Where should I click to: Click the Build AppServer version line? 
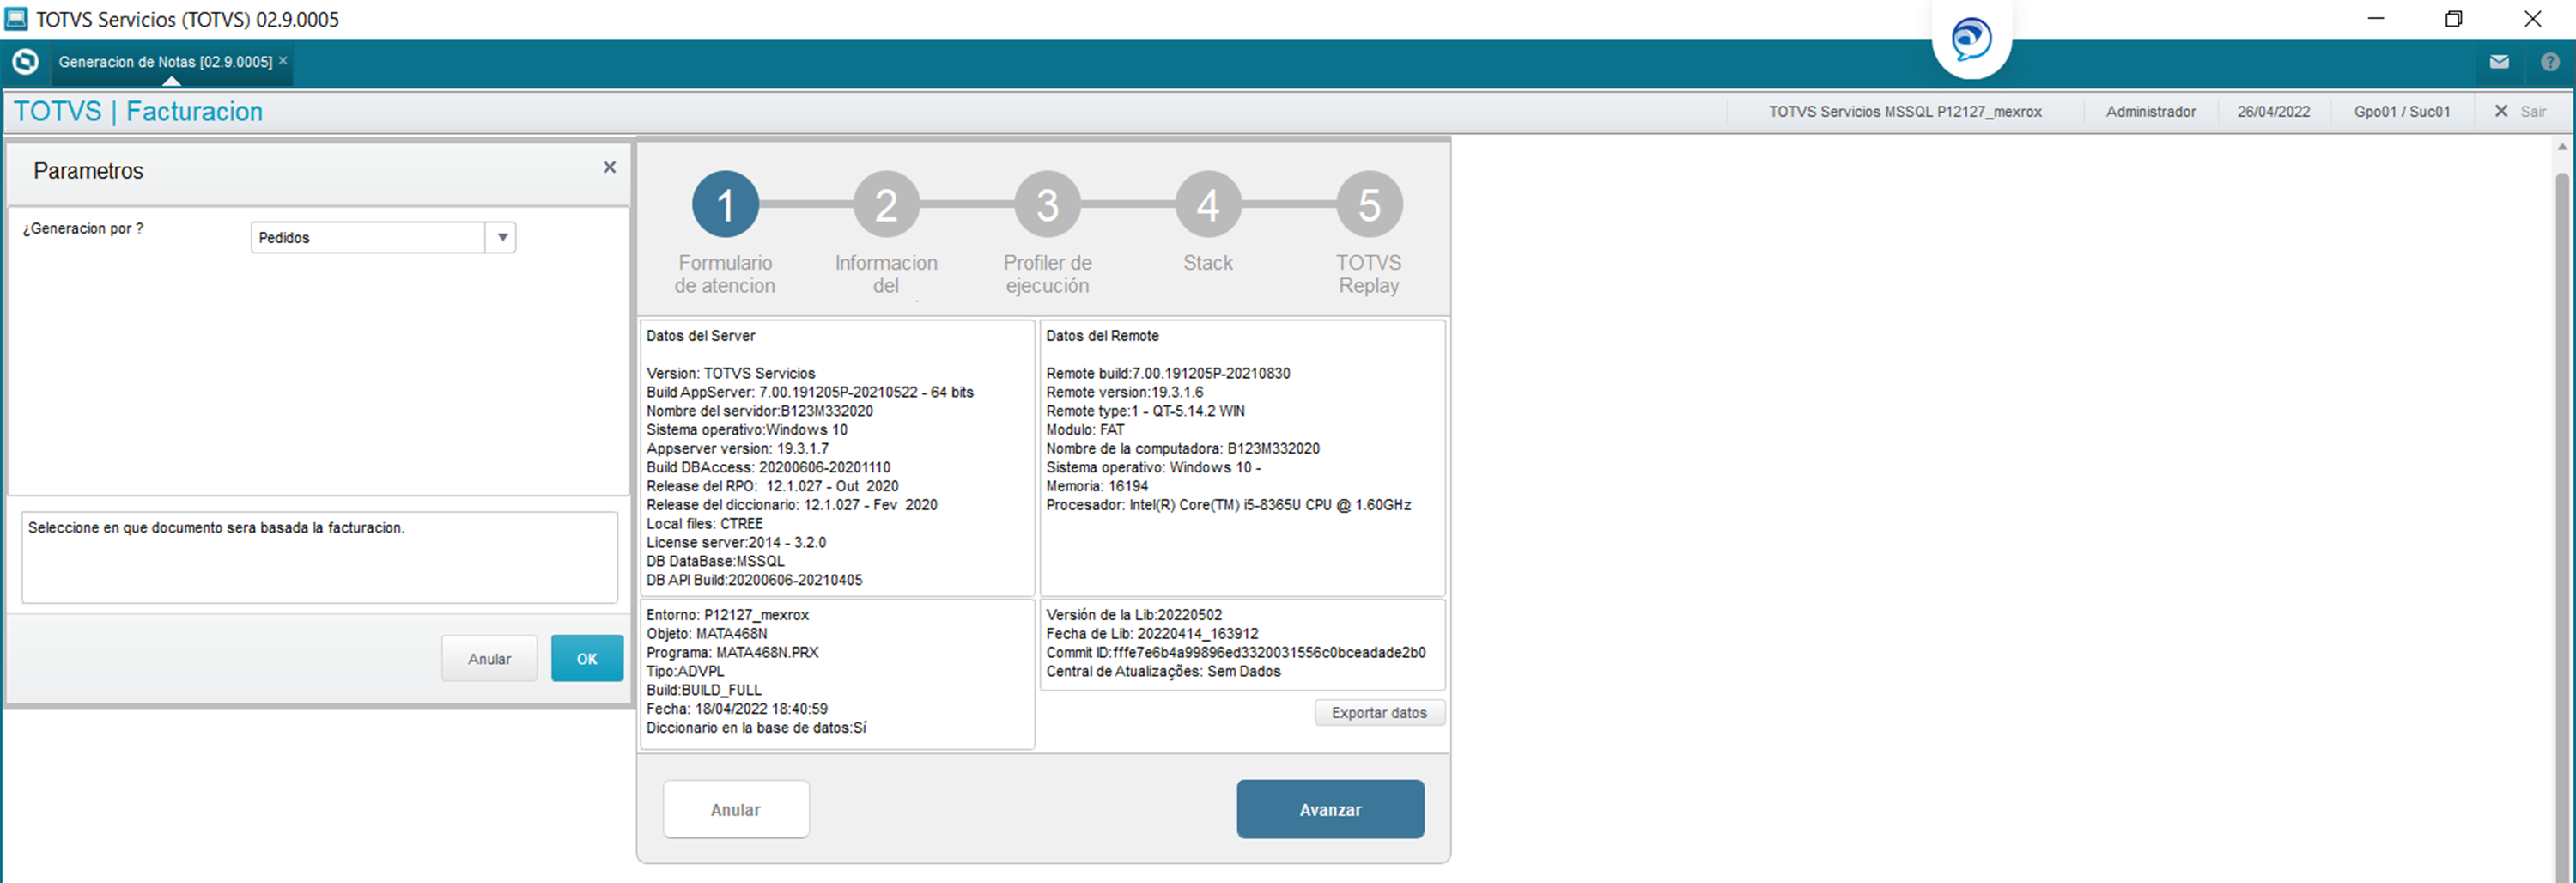pos(810,392)
